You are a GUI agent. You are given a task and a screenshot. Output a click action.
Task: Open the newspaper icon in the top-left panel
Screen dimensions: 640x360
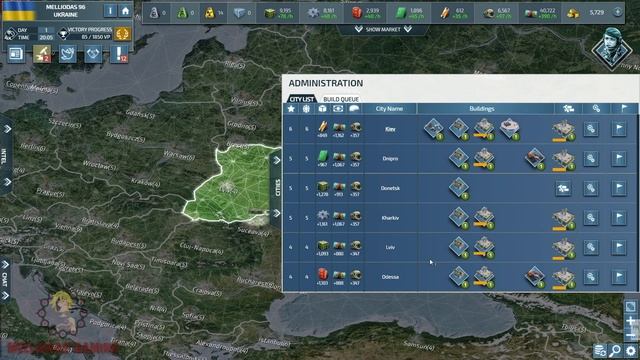(16, 53)
